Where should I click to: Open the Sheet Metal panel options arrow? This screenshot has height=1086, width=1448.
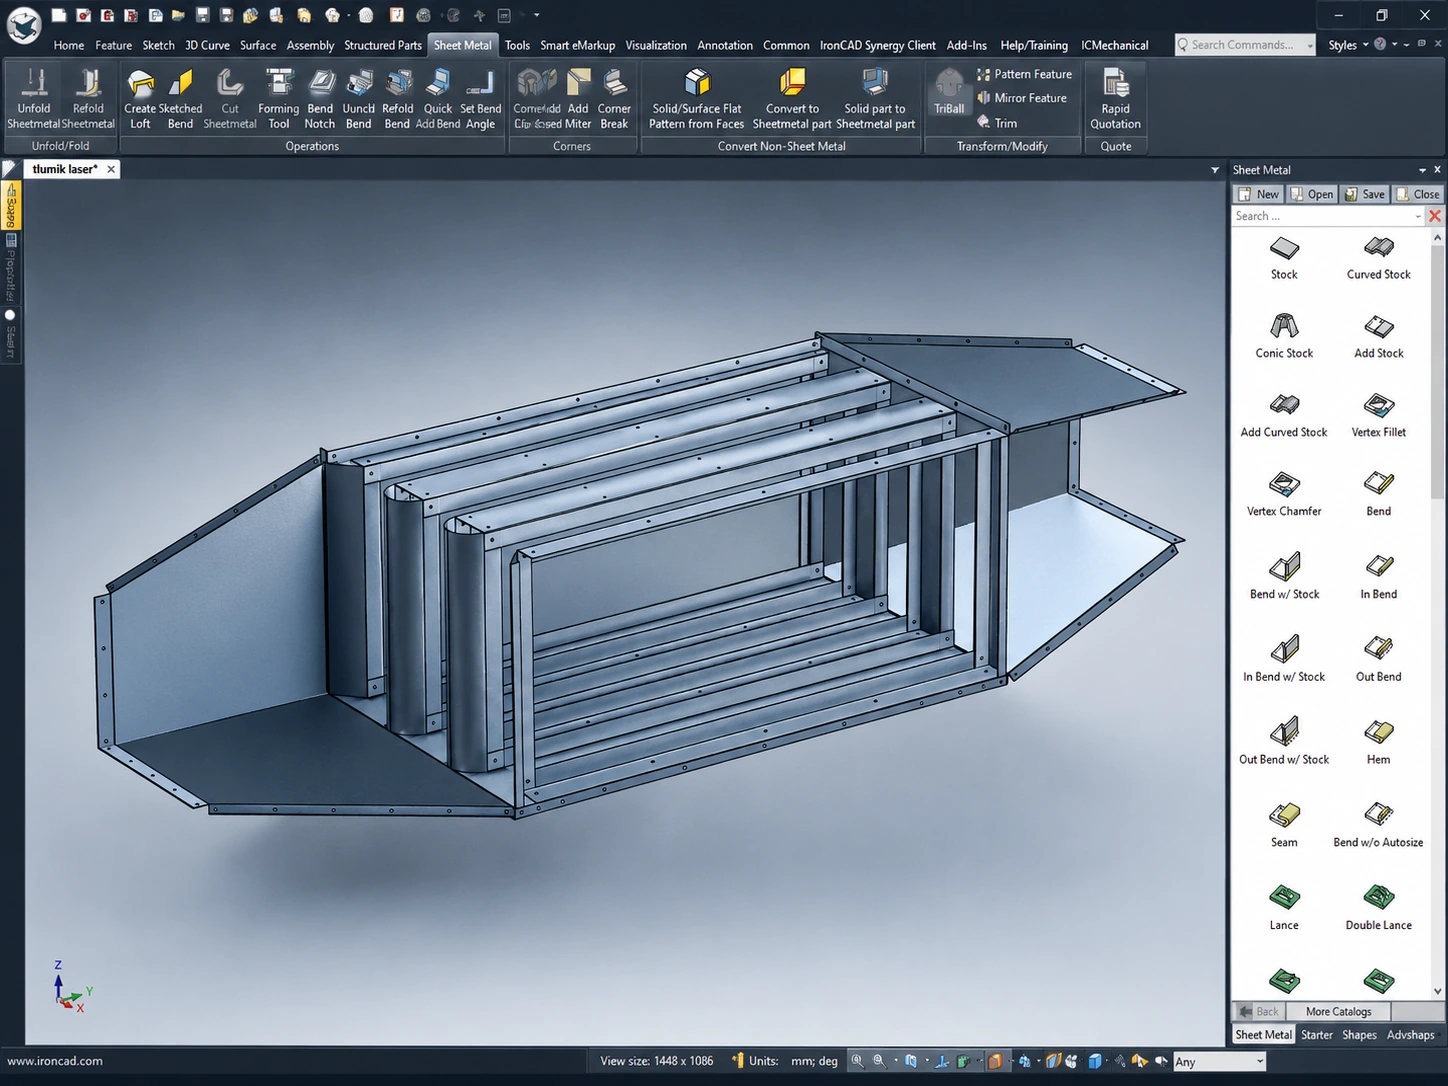pos(1422,170)
